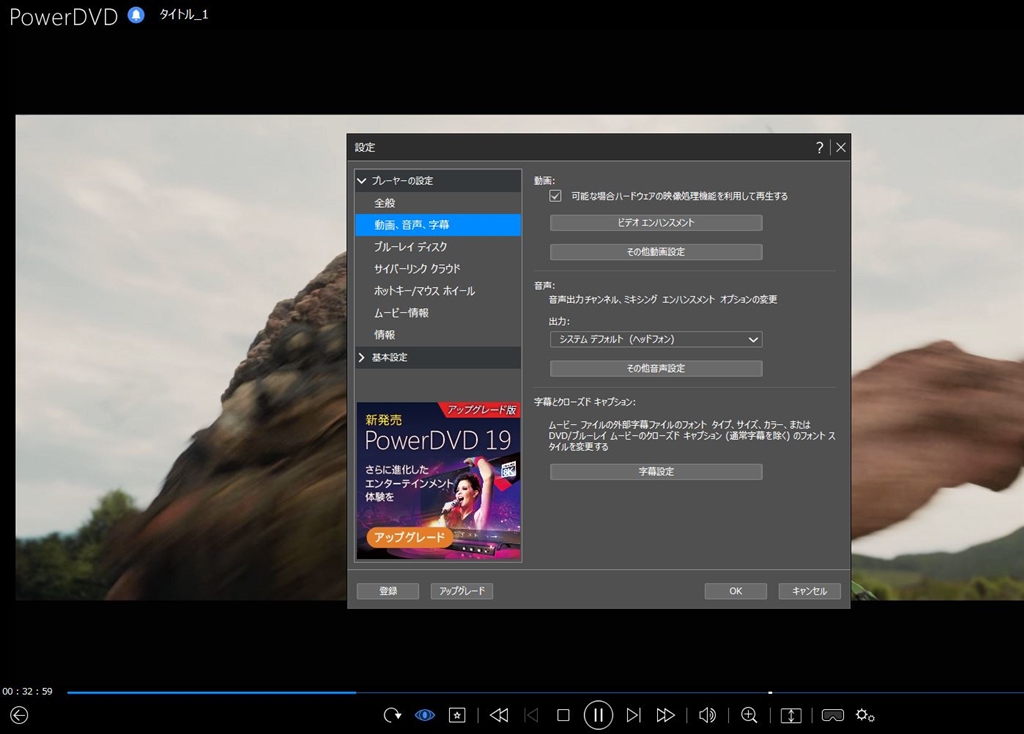Open the settings gears icon
This screenshot has height=734, width=1024.
(x=865, y=715)
